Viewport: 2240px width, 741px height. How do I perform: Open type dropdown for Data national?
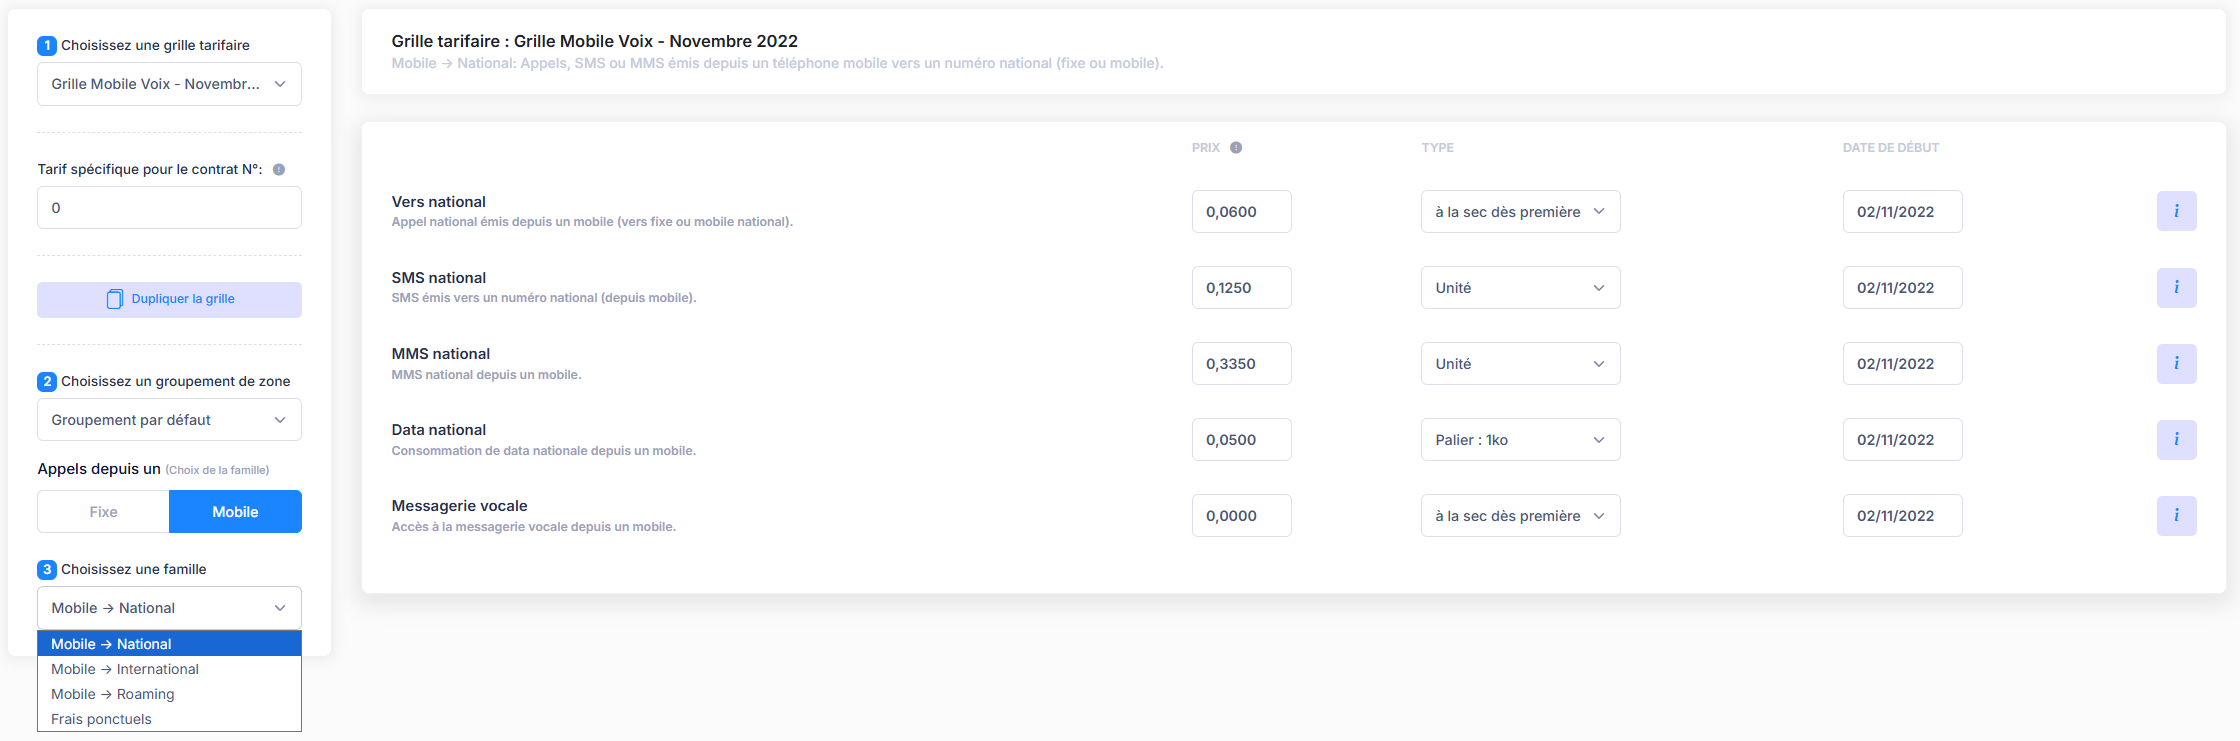(x=1520, y=440)
